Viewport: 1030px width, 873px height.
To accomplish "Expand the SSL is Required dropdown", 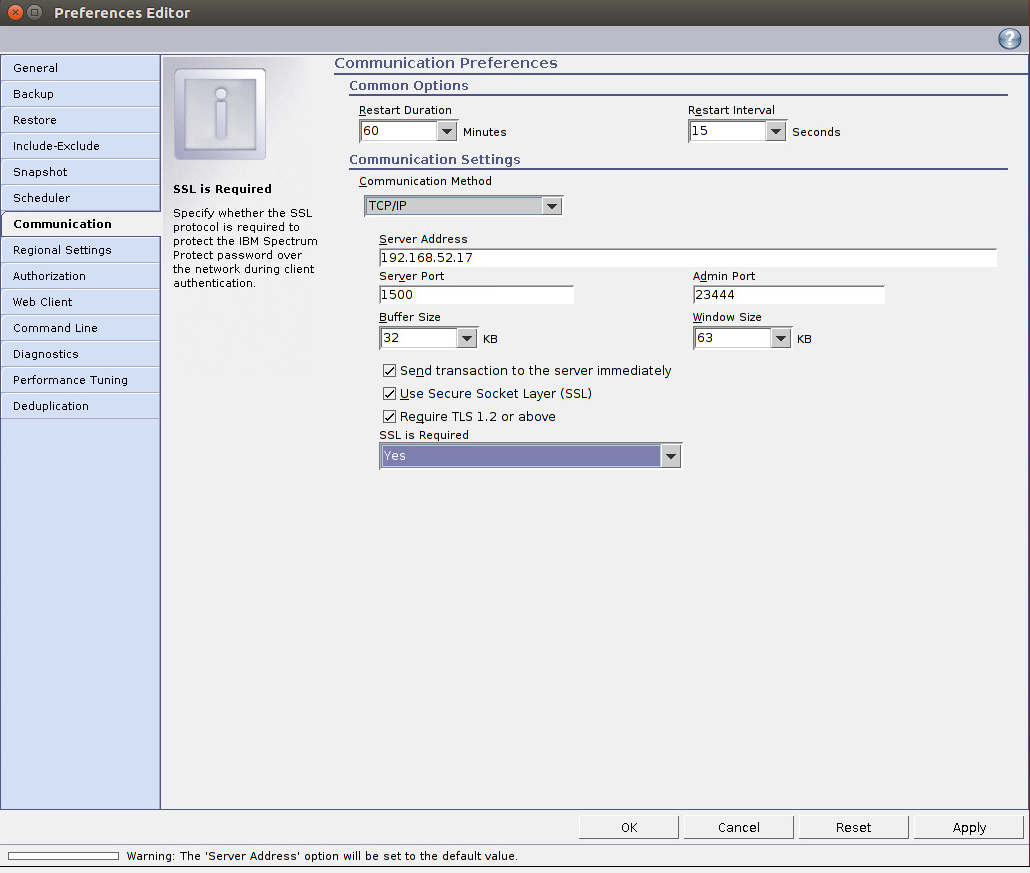I will click(670, 456).
